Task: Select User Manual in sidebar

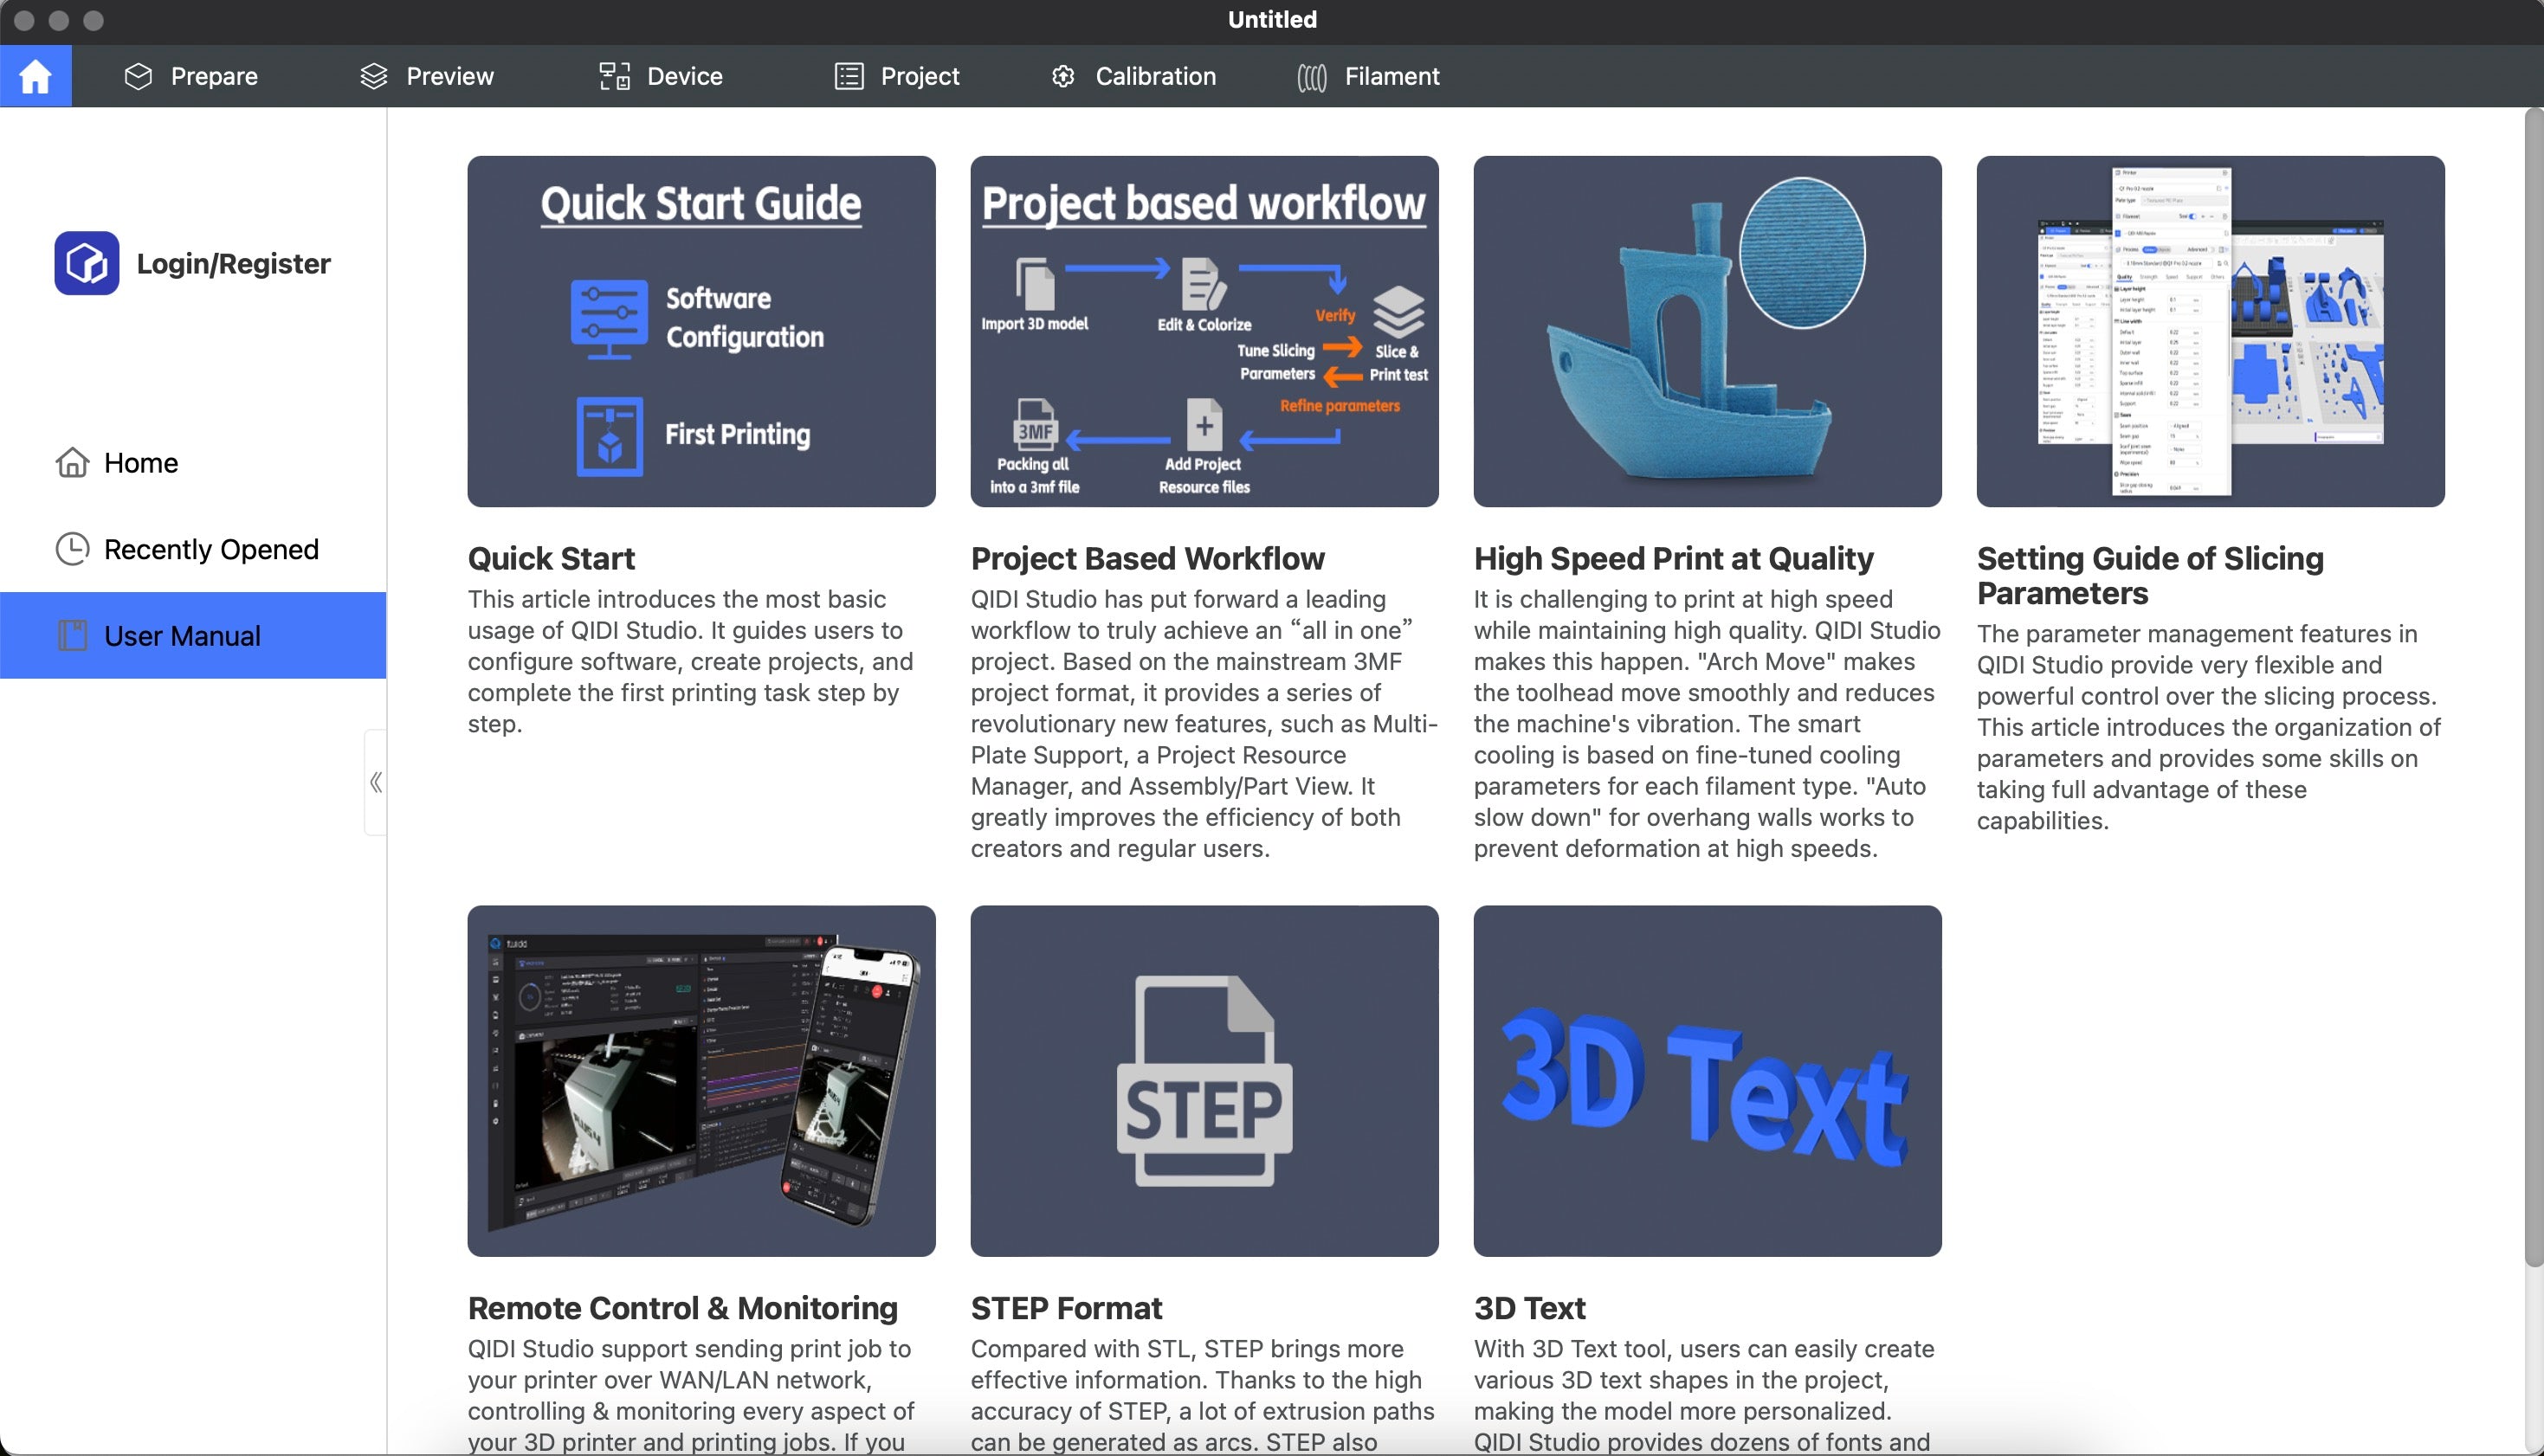Action: click(182, 636)
